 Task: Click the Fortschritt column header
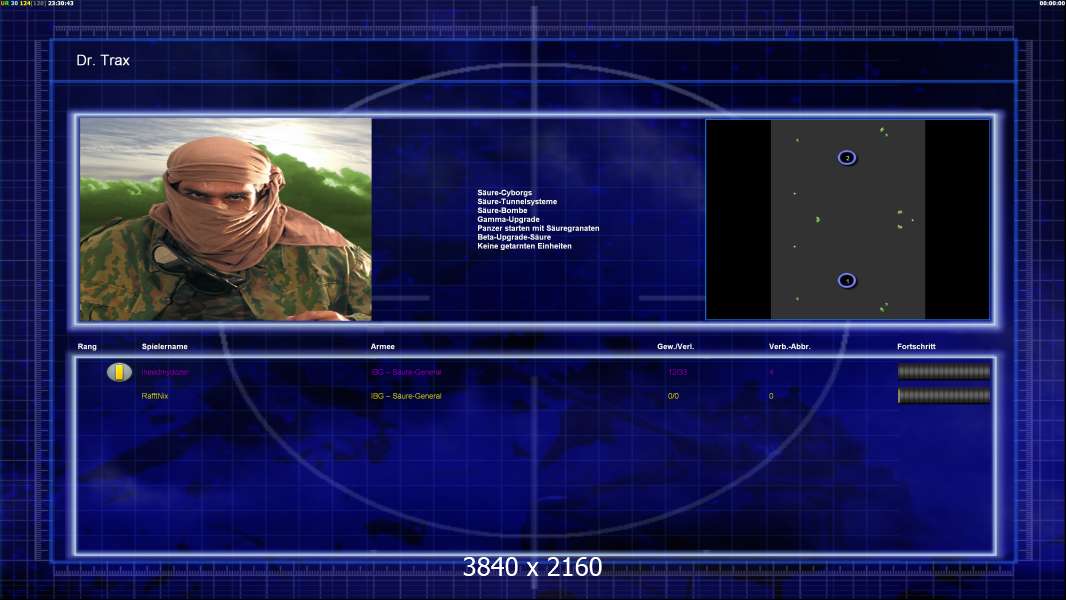pos(916,347)
